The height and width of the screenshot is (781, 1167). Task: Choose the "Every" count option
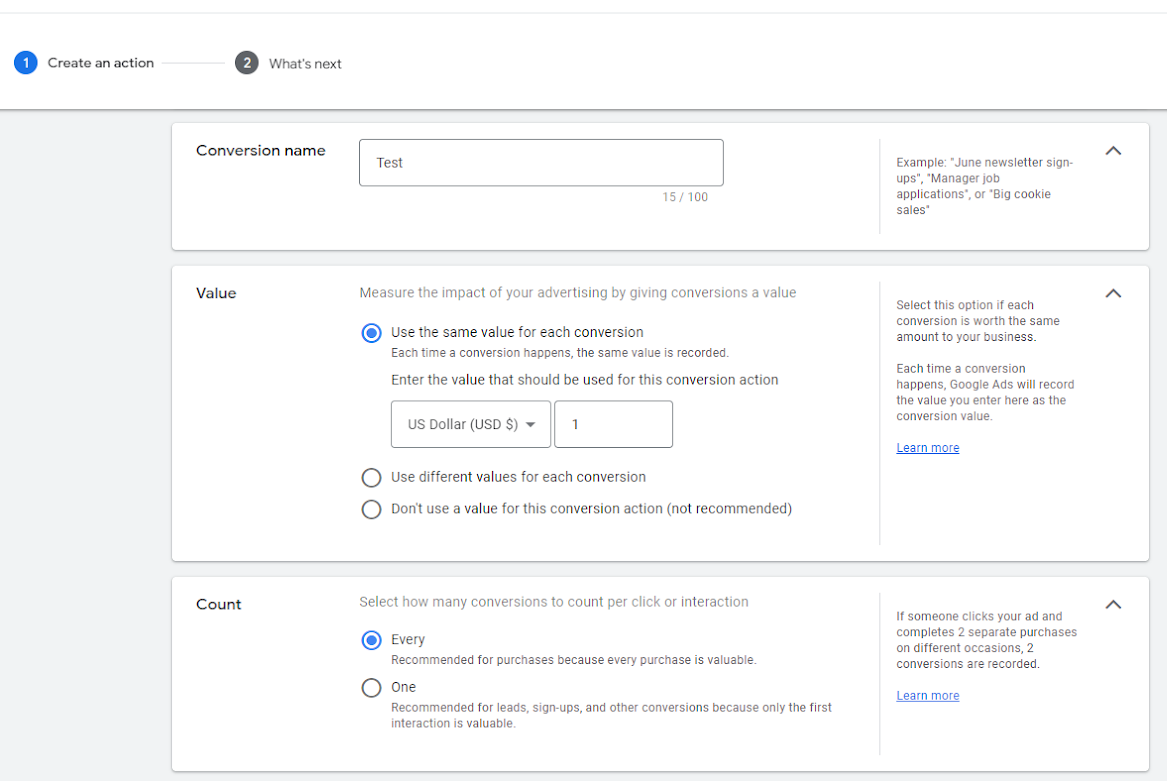tap(372, 640)
